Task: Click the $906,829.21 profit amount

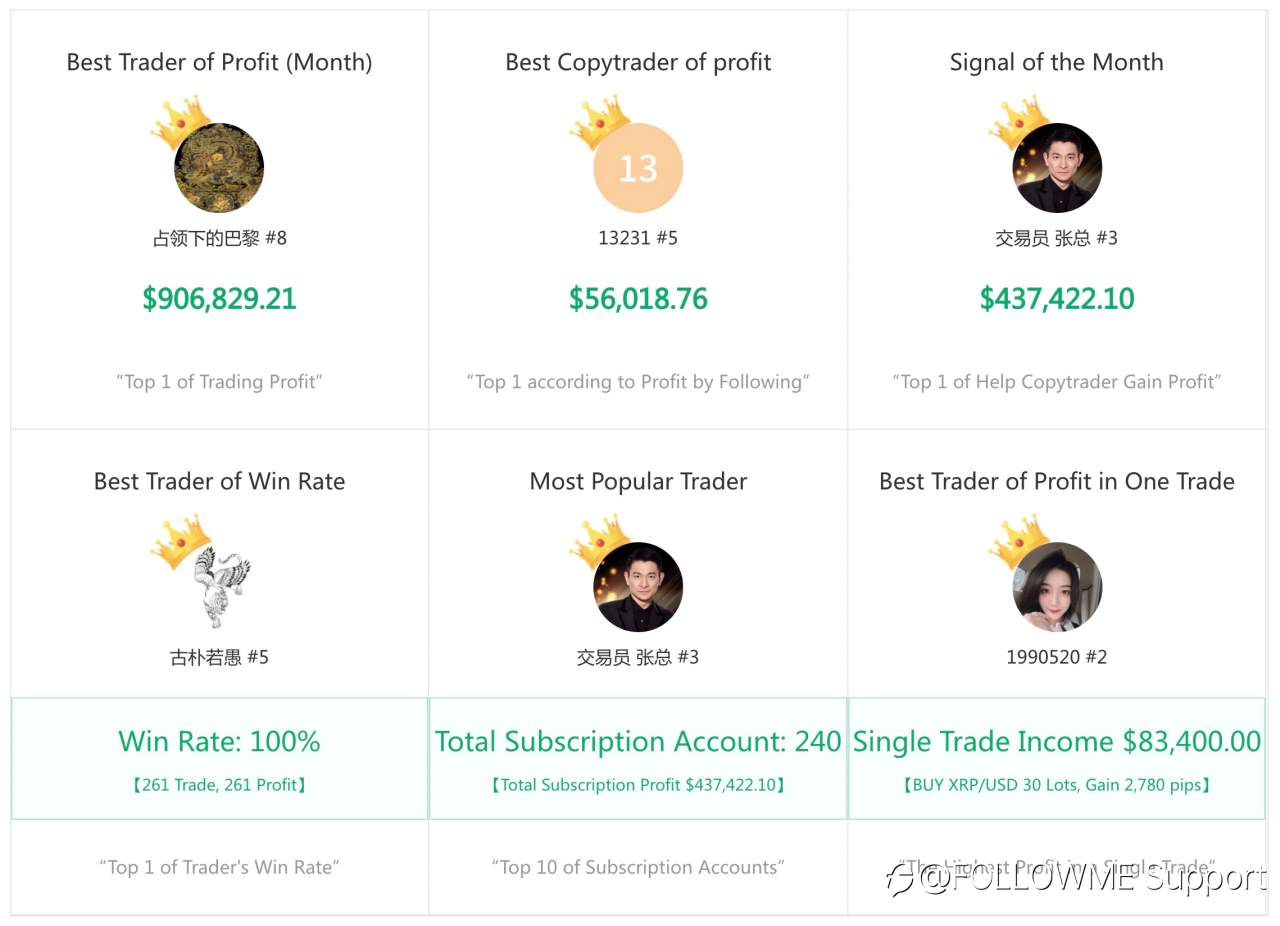Action: point(219,299)
